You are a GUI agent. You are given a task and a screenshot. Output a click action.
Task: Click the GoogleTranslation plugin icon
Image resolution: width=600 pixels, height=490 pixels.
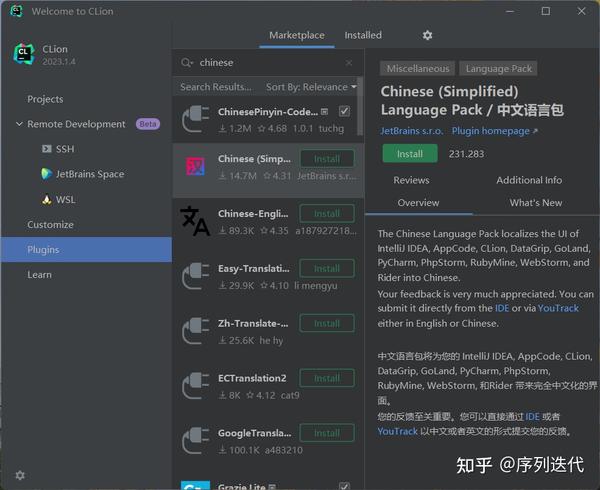coord(196,441)
